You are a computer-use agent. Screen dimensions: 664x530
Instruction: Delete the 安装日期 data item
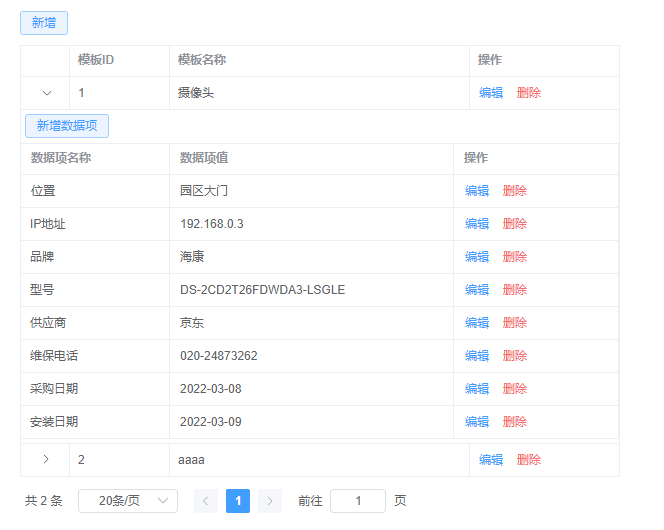(x=515, y=422)
